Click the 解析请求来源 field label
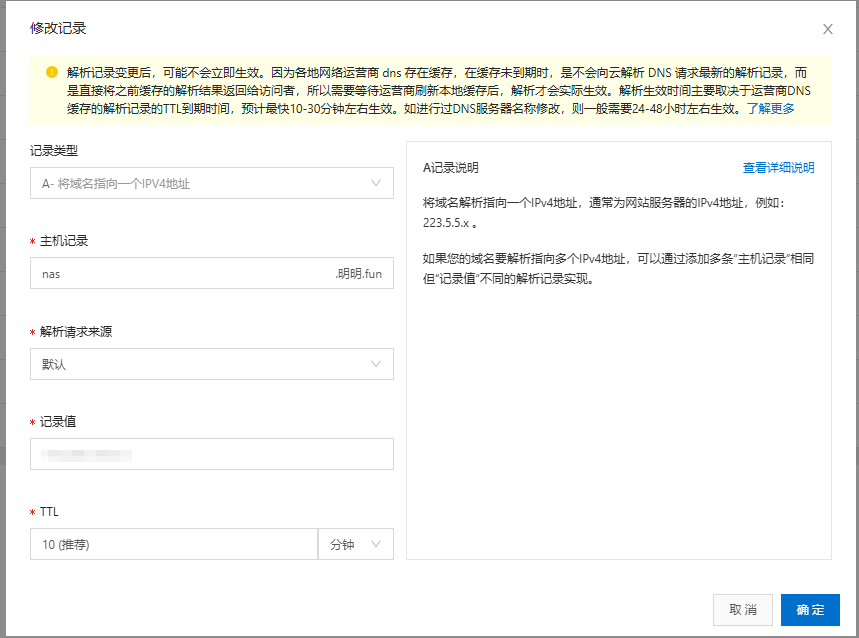The width and height of the screenshot is (859, 638). (76, 331)
